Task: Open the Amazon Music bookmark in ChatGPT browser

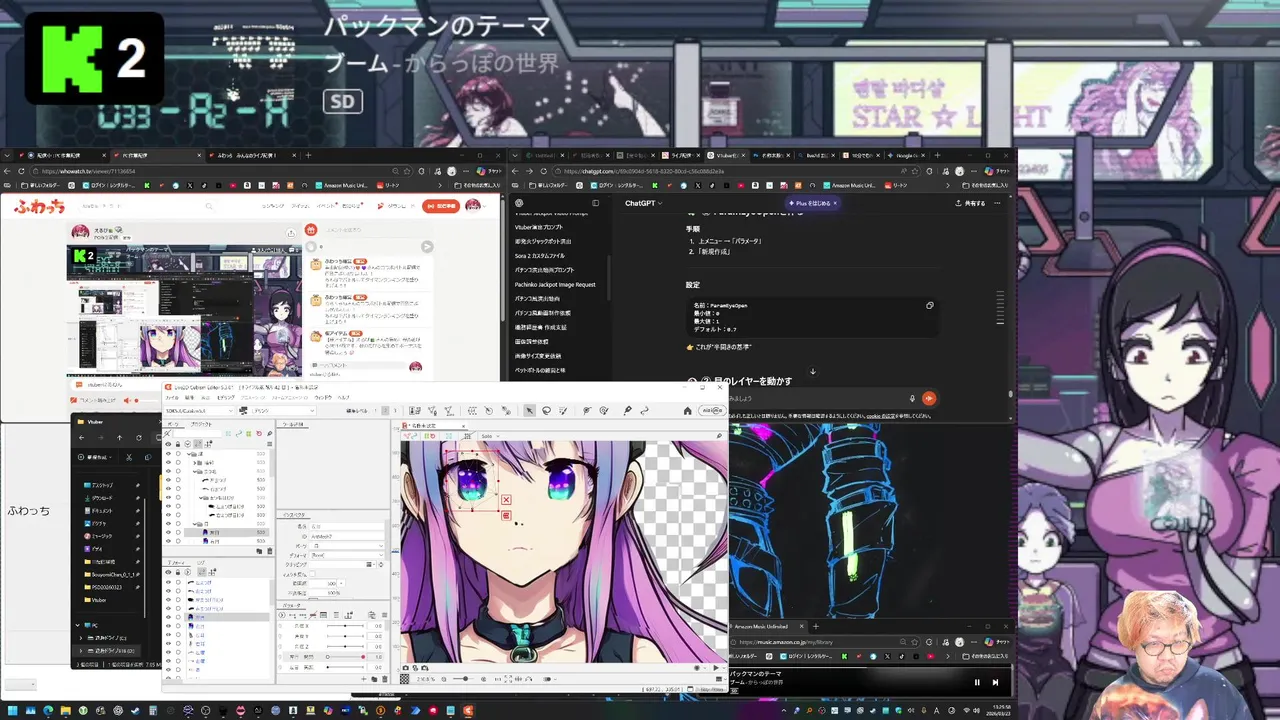Action: (850, 185)
